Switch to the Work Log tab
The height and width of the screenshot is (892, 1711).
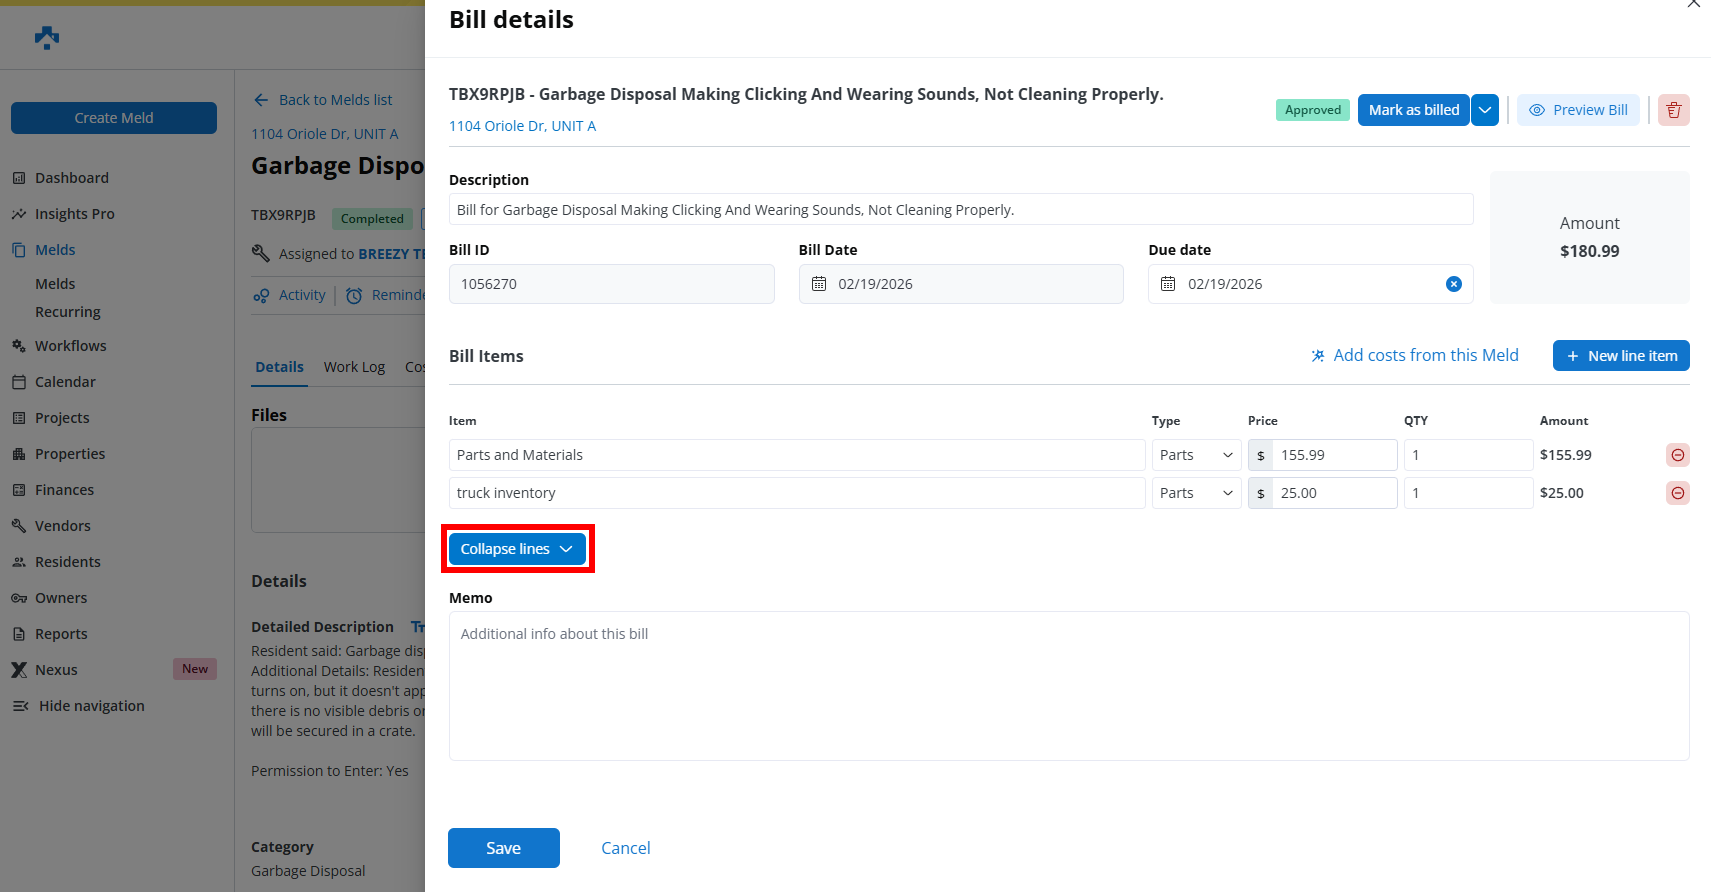[354, 367]
